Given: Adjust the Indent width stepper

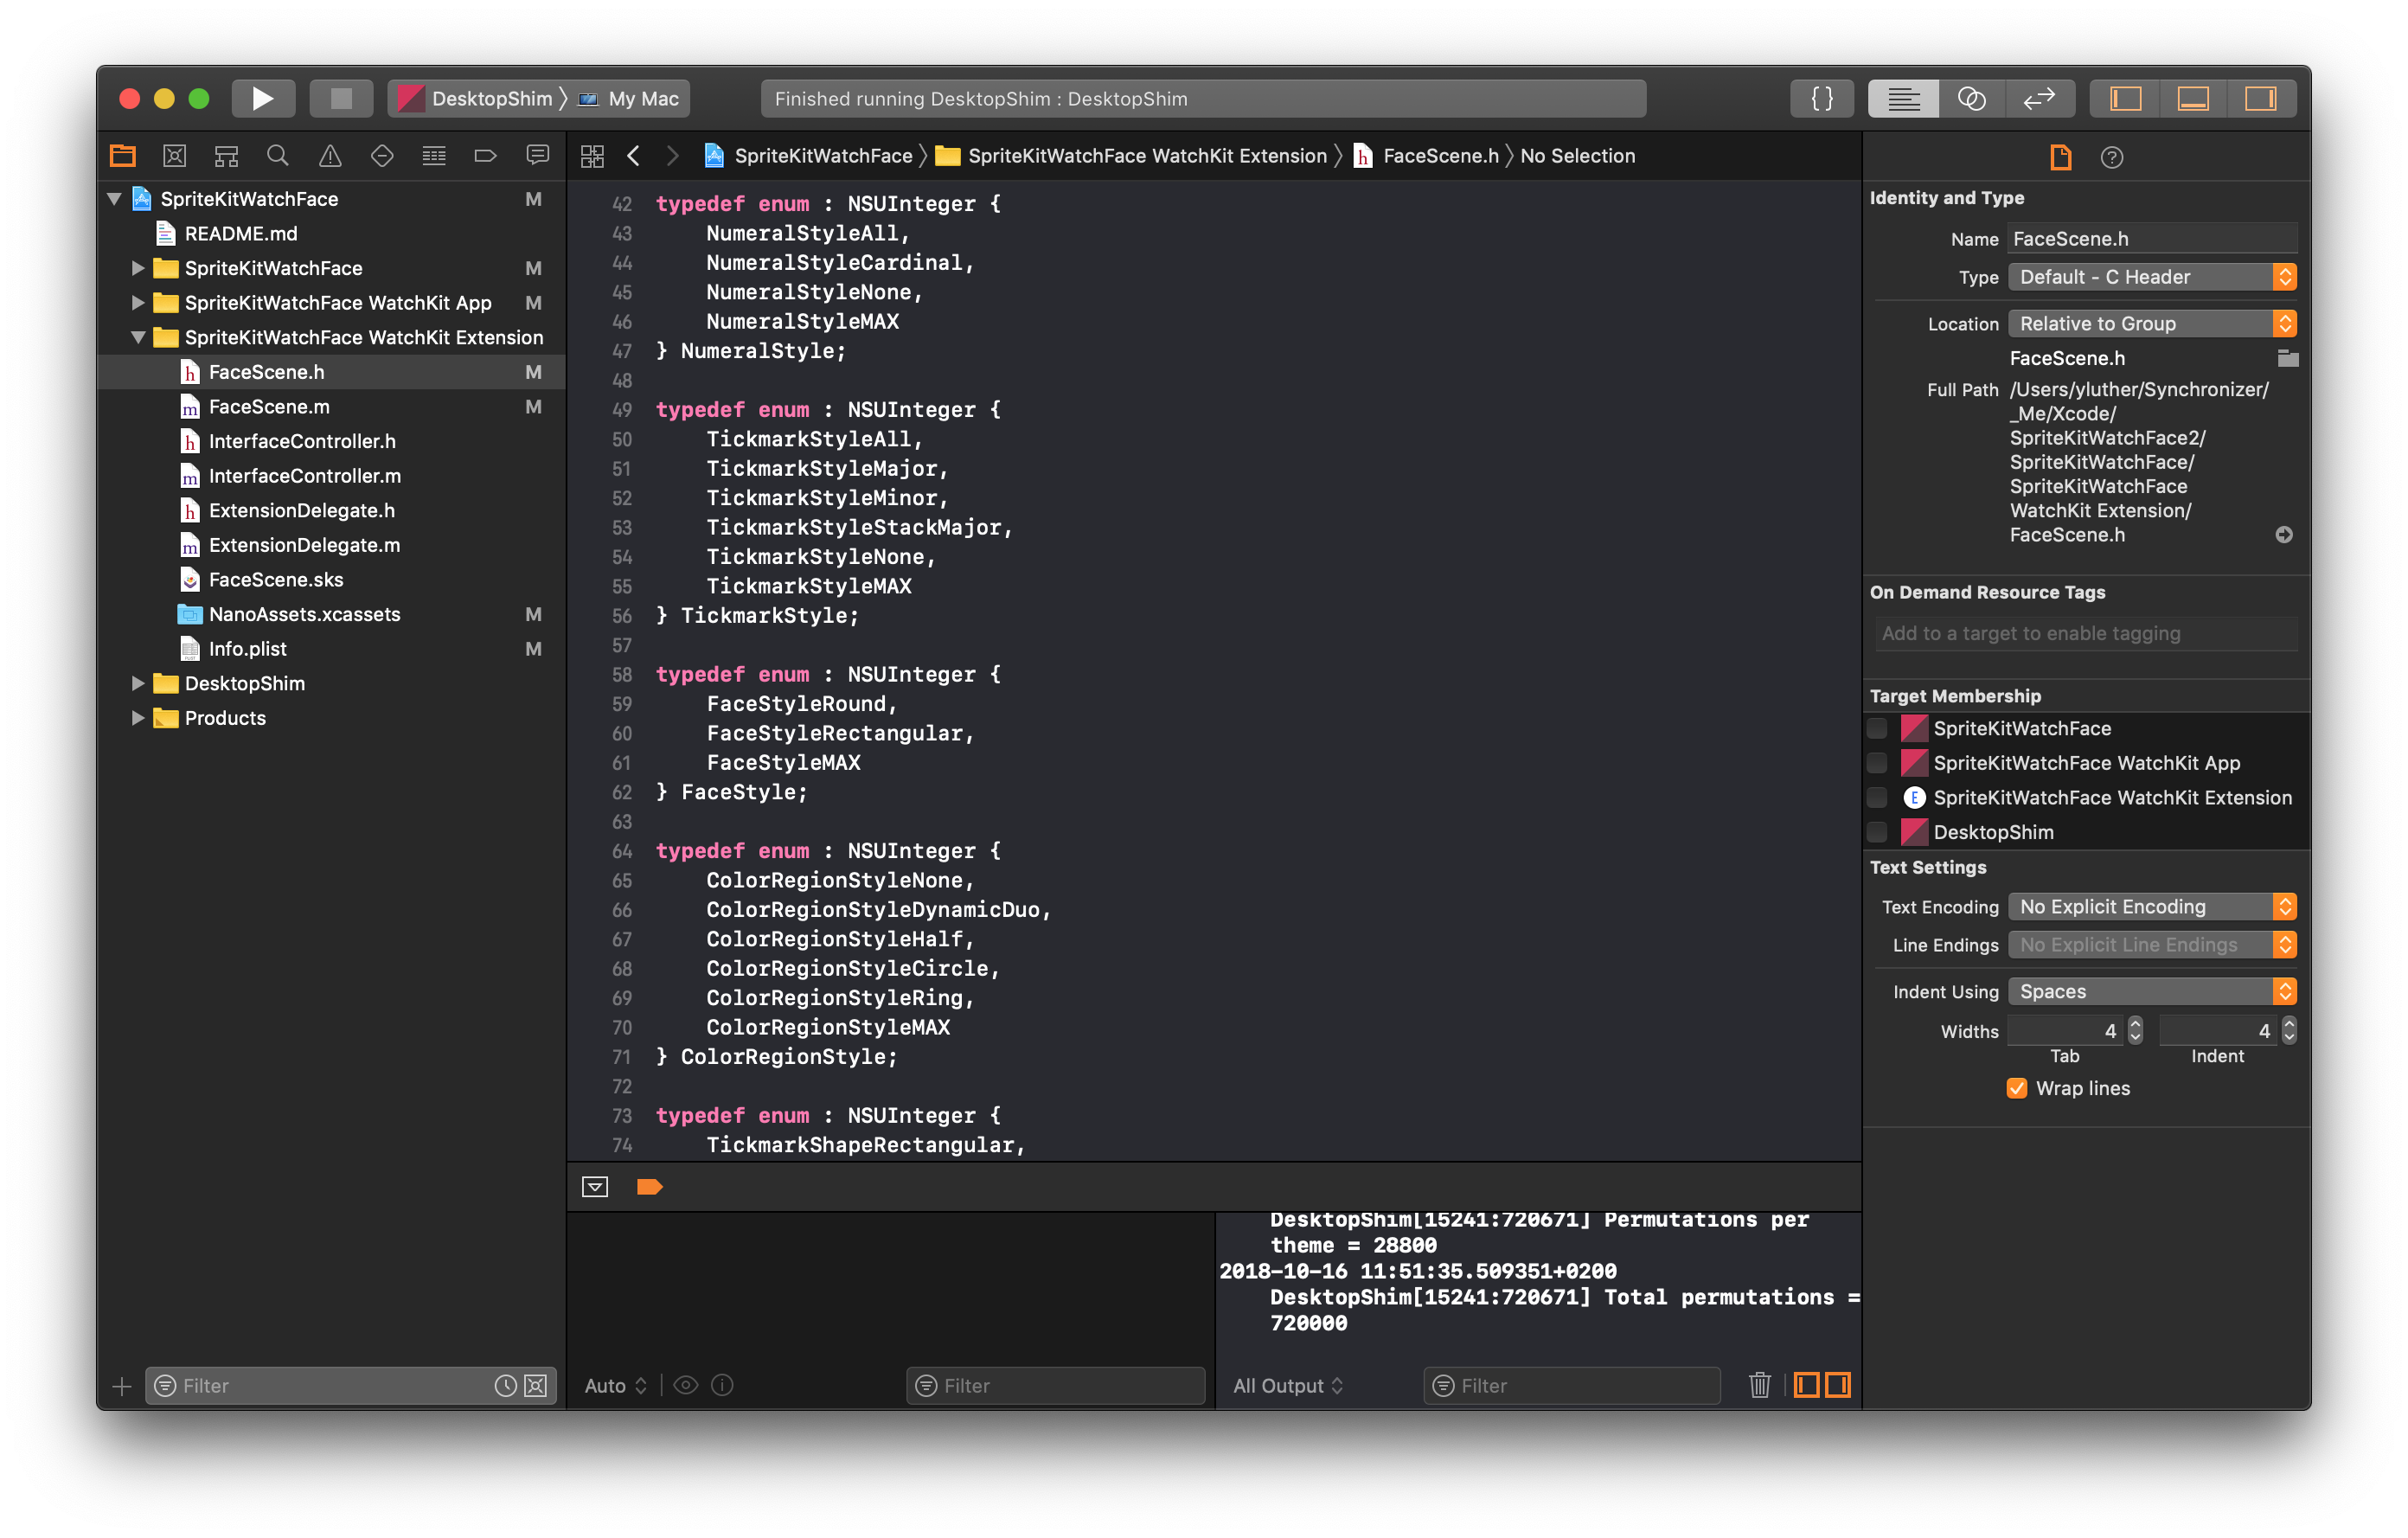Looking at the screenshot, I should [2288, 1030].
